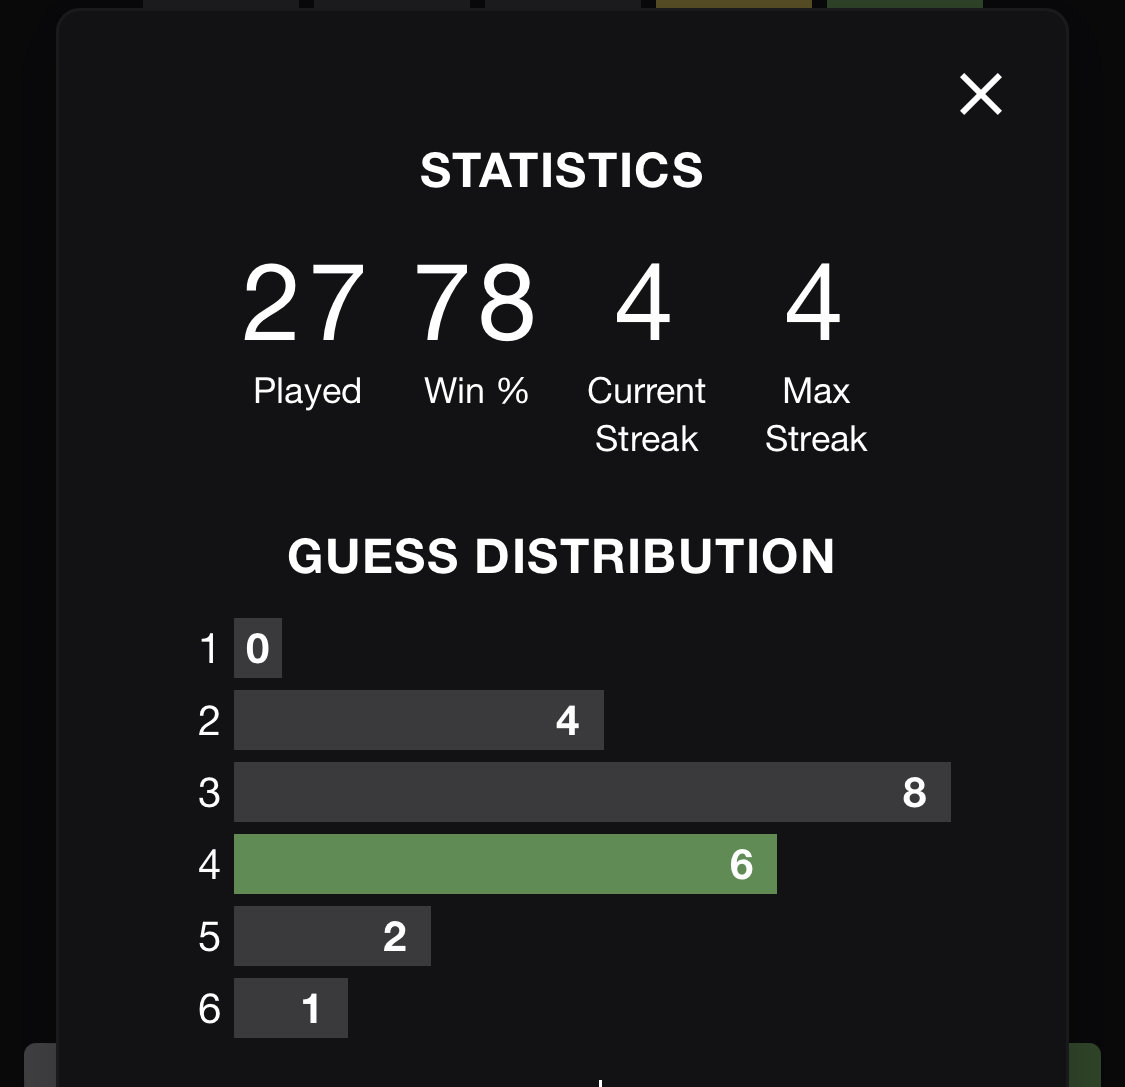Click the Max Streak label
Screen dimensions: 1125x1087
click(816, 415)
